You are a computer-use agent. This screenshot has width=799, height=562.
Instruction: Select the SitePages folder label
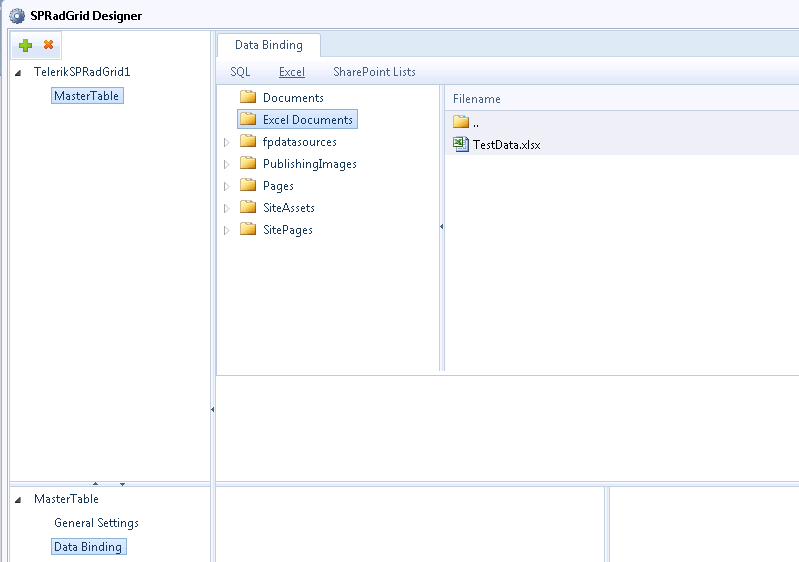point(287,230)
